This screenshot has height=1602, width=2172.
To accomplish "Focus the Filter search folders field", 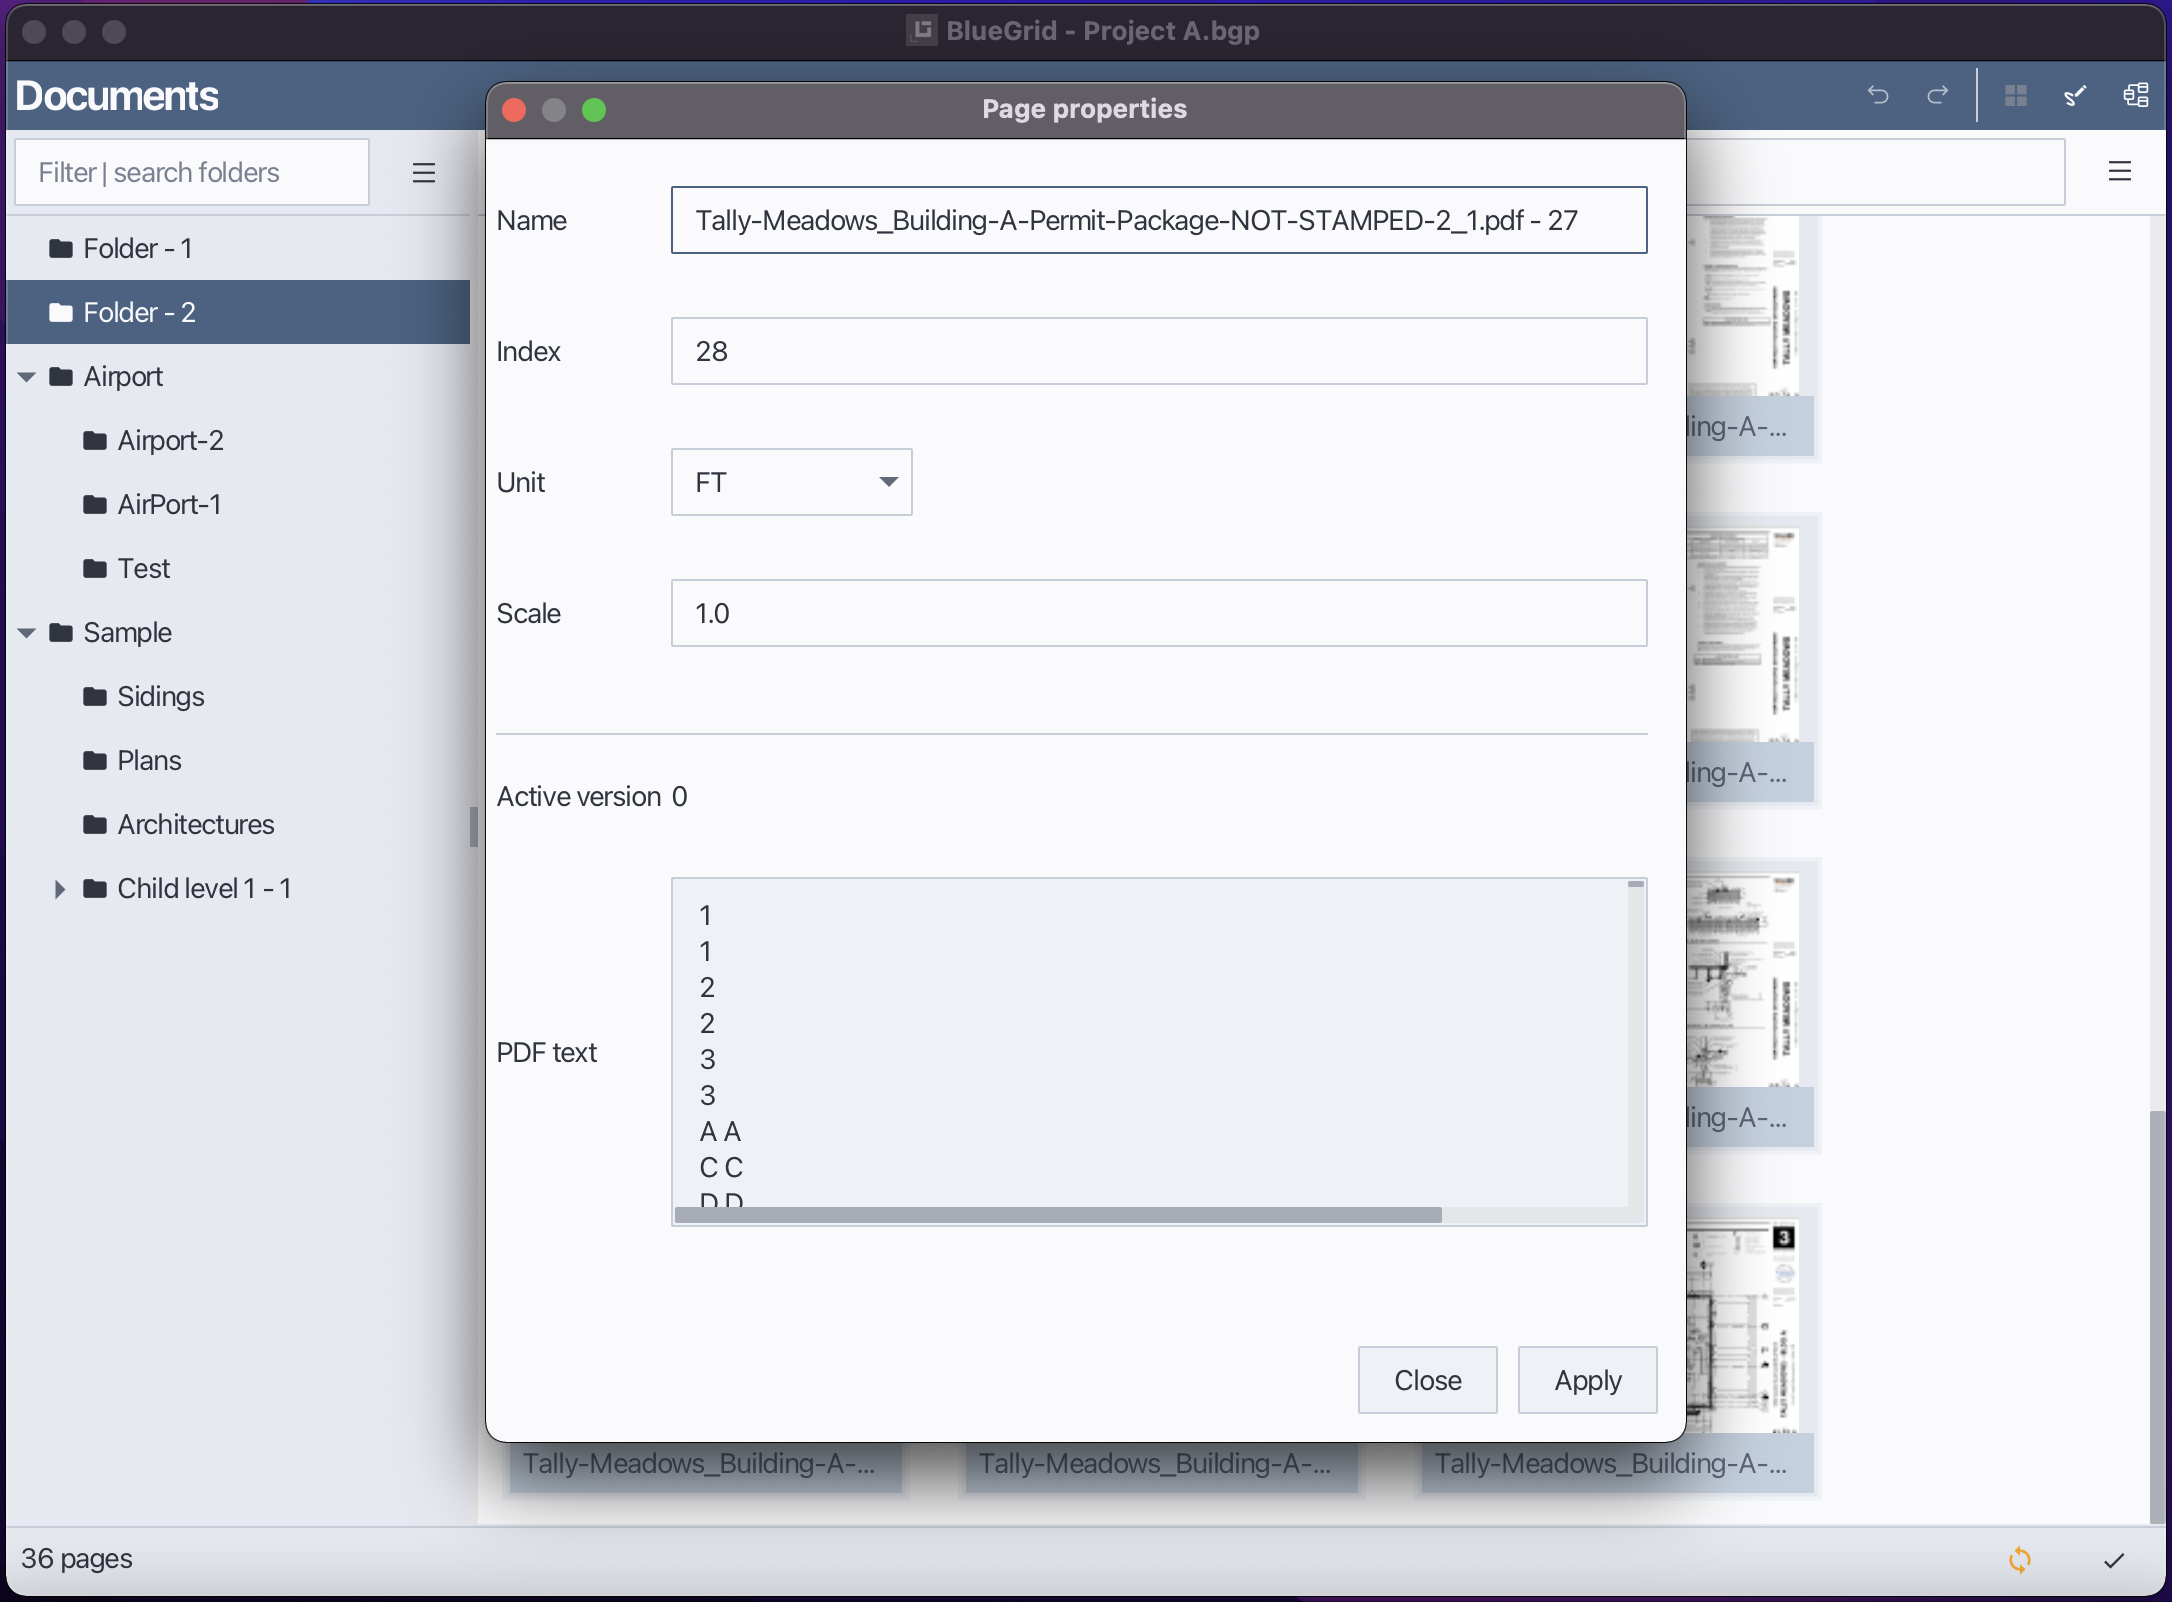I will click(x=192, y=173).
